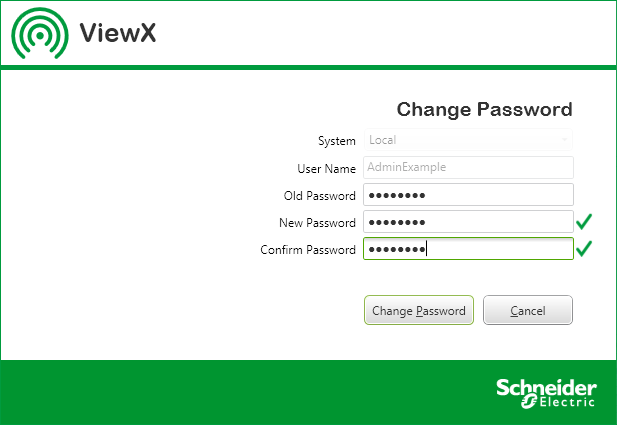Click the User Name field label
This screenshot has width=617, height=425.
click(x=326, y=168)
